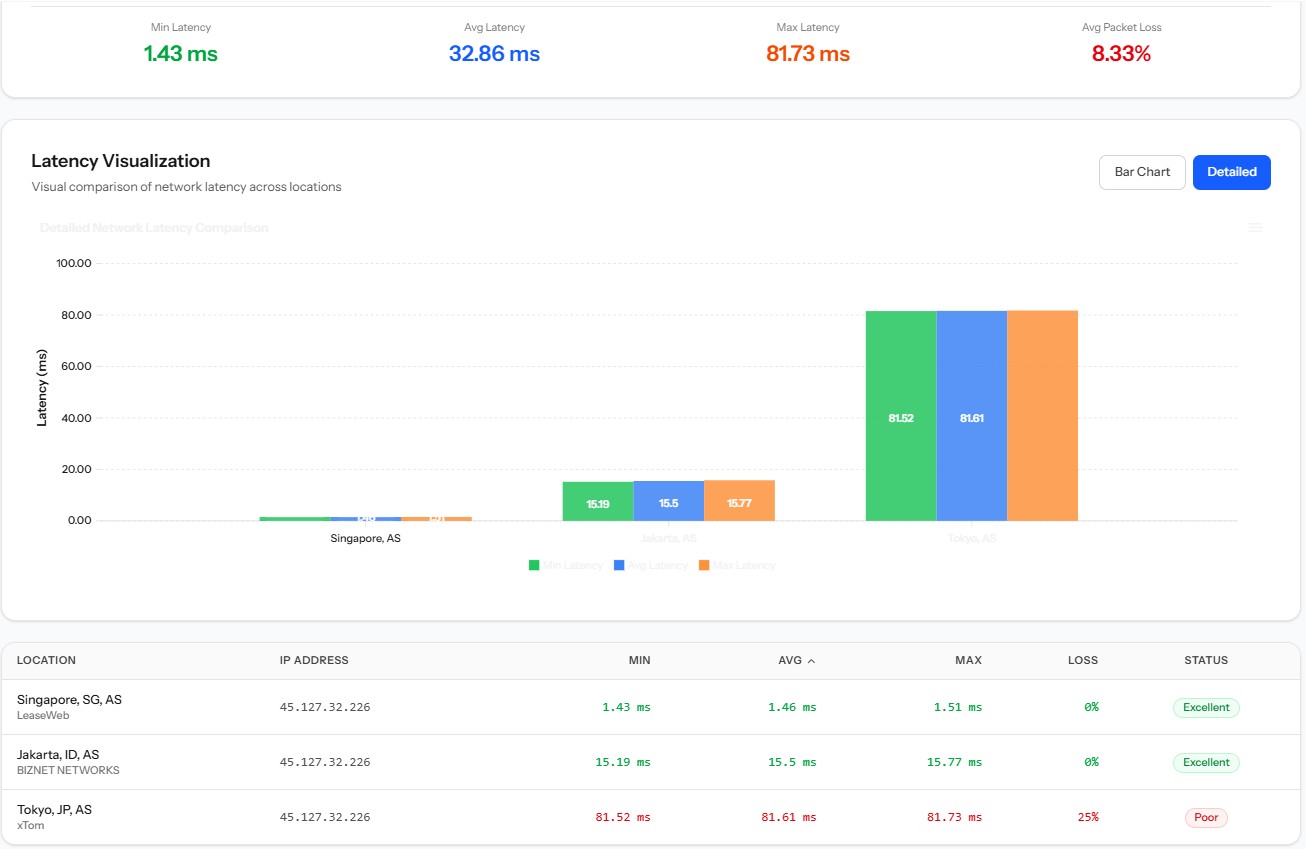
Task: Click the 8.33% Avg Packet Loss summary
Action: (x=1121, y=54)
